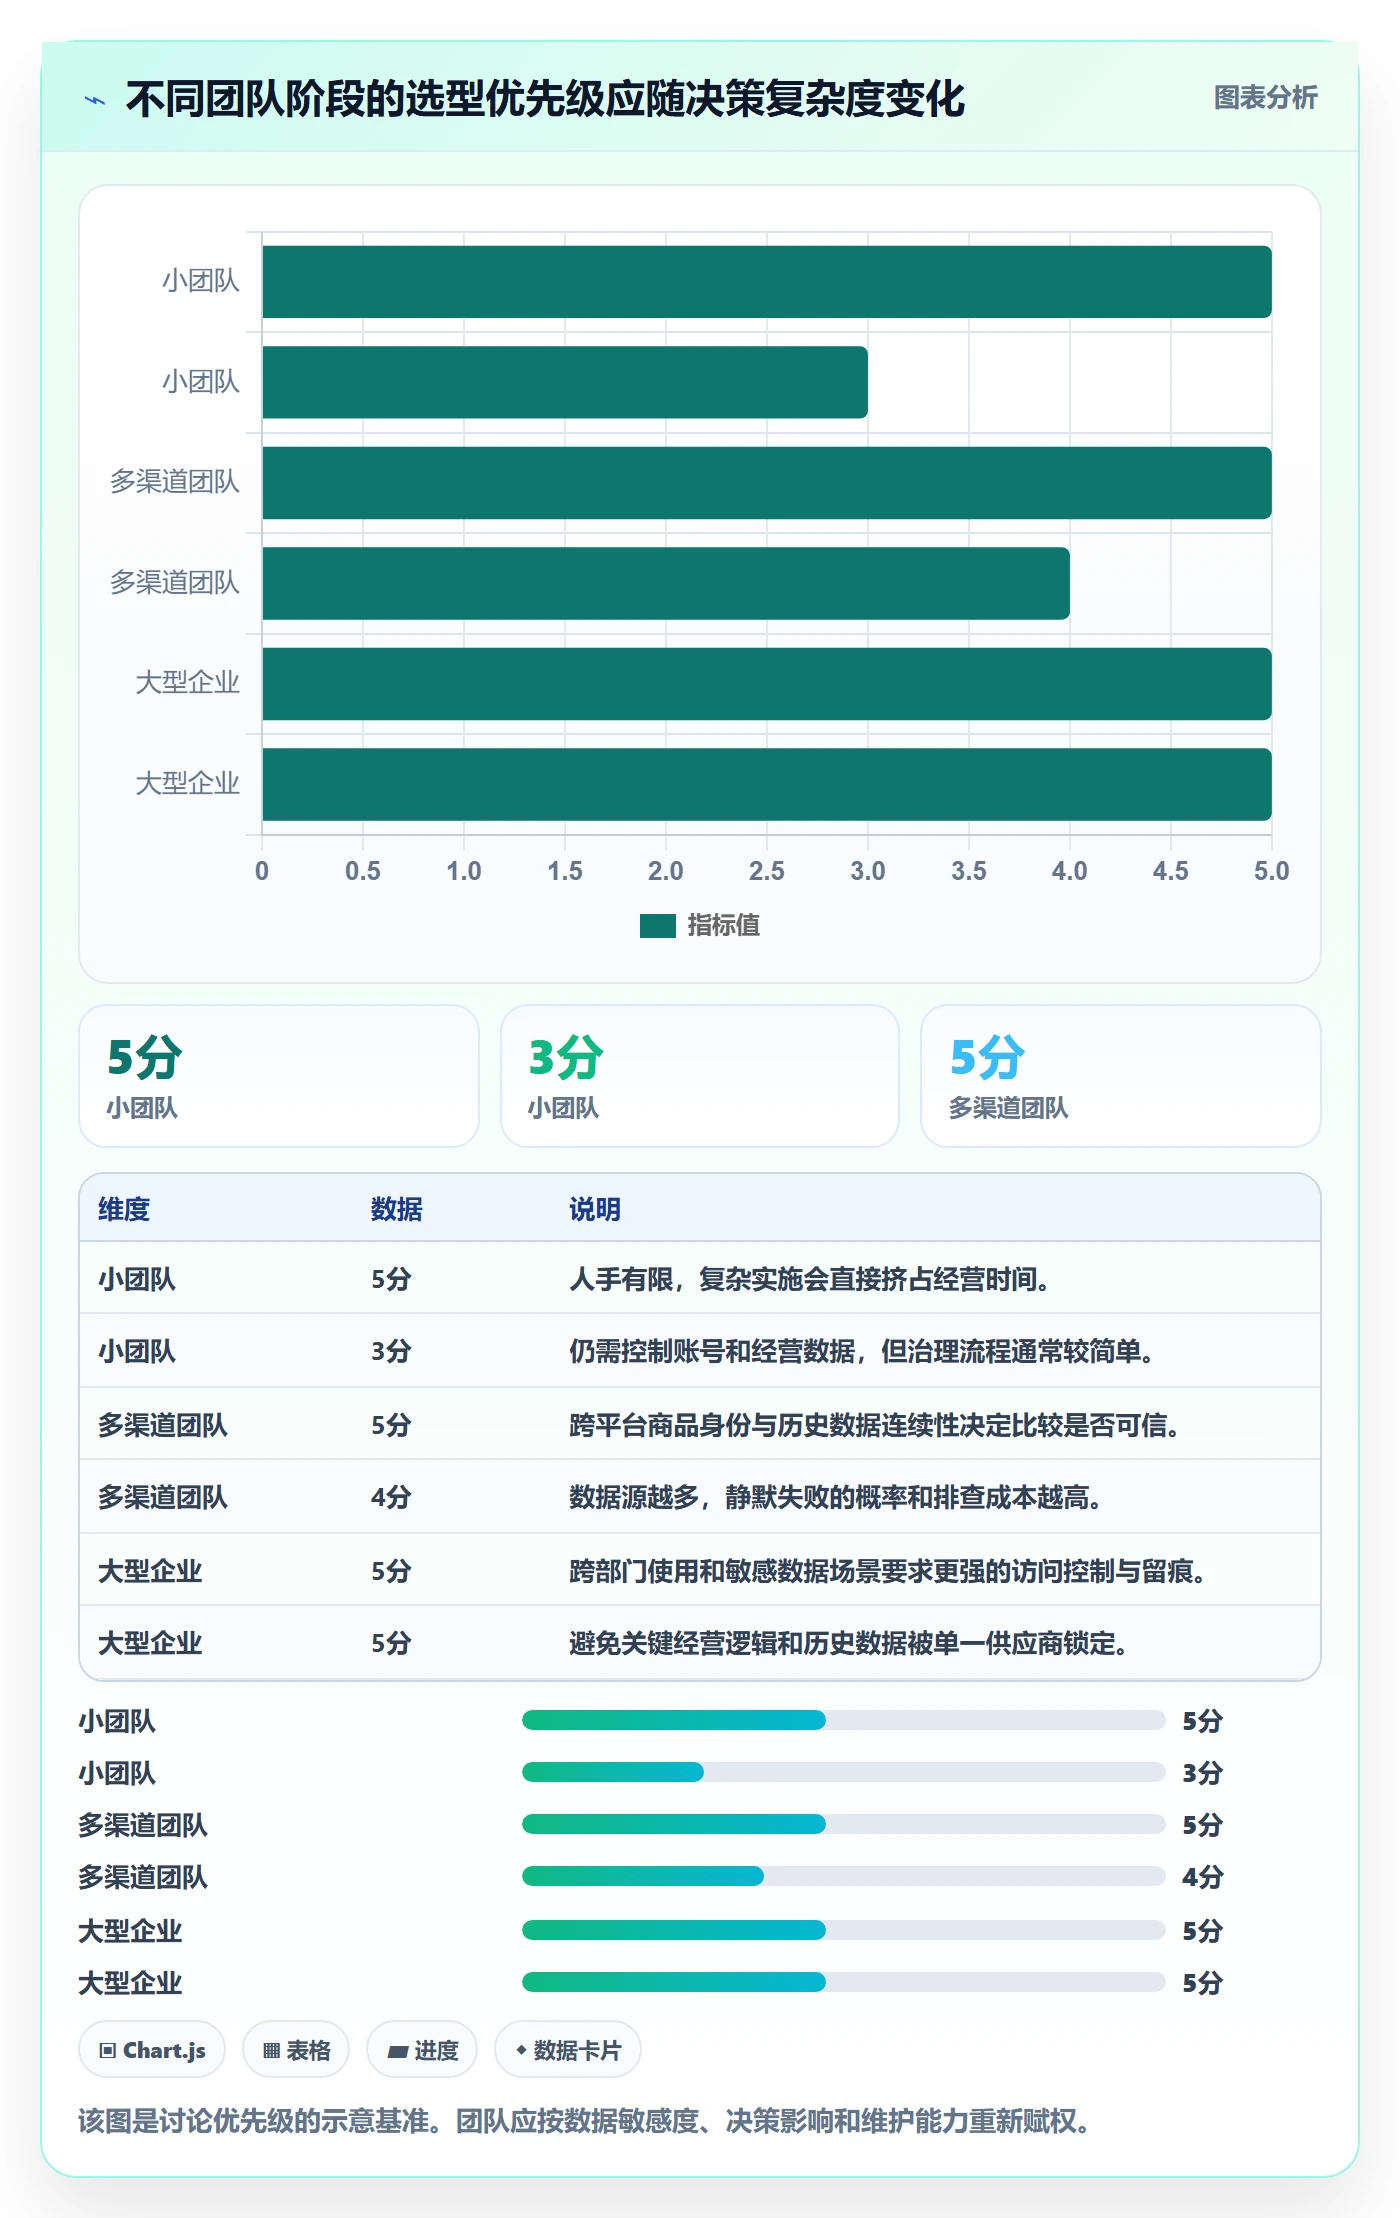This screenshot has height=2218, width=1400.
Task: Click the diamond icon on 数据卡片 chip
Action: [521, 2050]
